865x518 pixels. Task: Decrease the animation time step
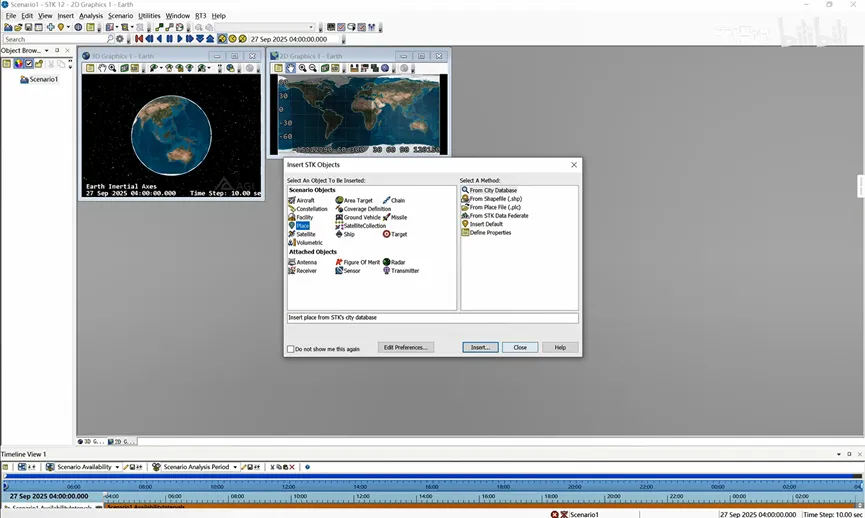pyautogui.click(x=200, y=39)
